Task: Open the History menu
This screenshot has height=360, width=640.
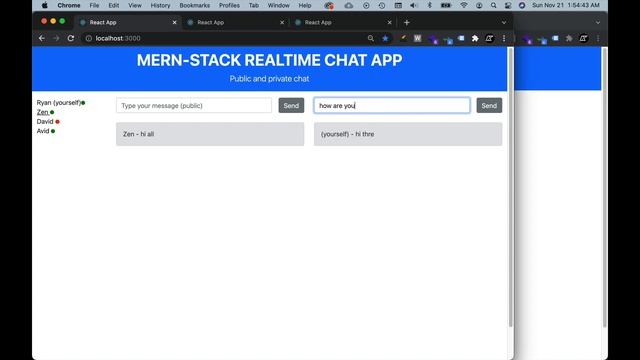Action: (160, 5)
